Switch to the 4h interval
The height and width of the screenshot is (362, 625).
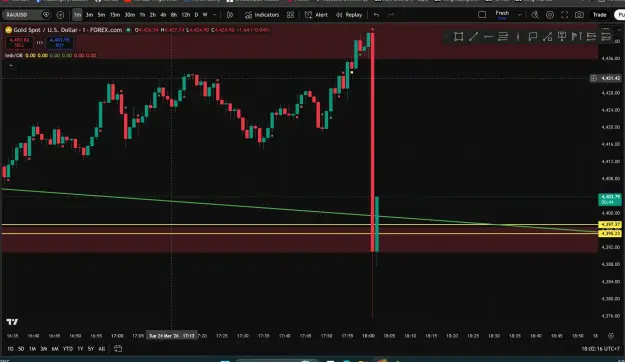pos(163,15)
